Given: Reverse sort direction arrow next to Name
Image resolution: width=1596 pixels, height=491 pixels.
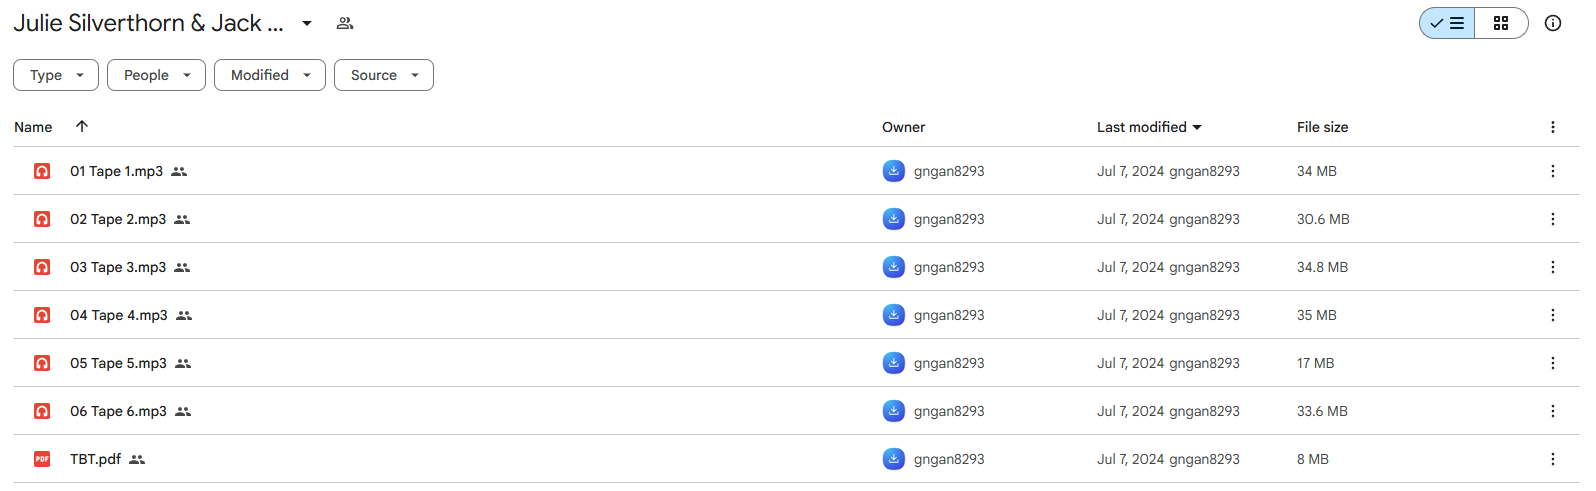Looking at the screenshot, I should (x=82, y=126).
